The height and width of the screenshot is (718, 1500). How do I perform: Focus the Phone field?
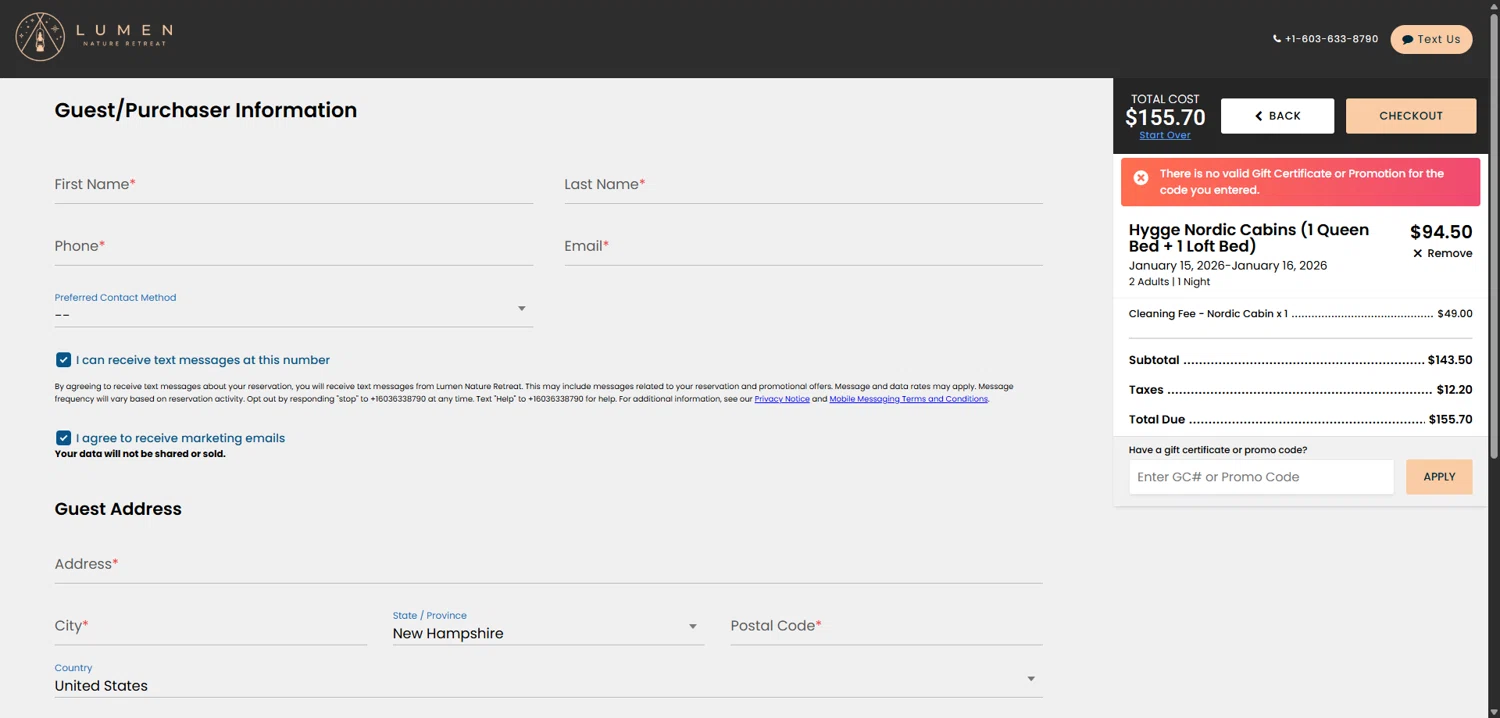click(x=293, y=247)
